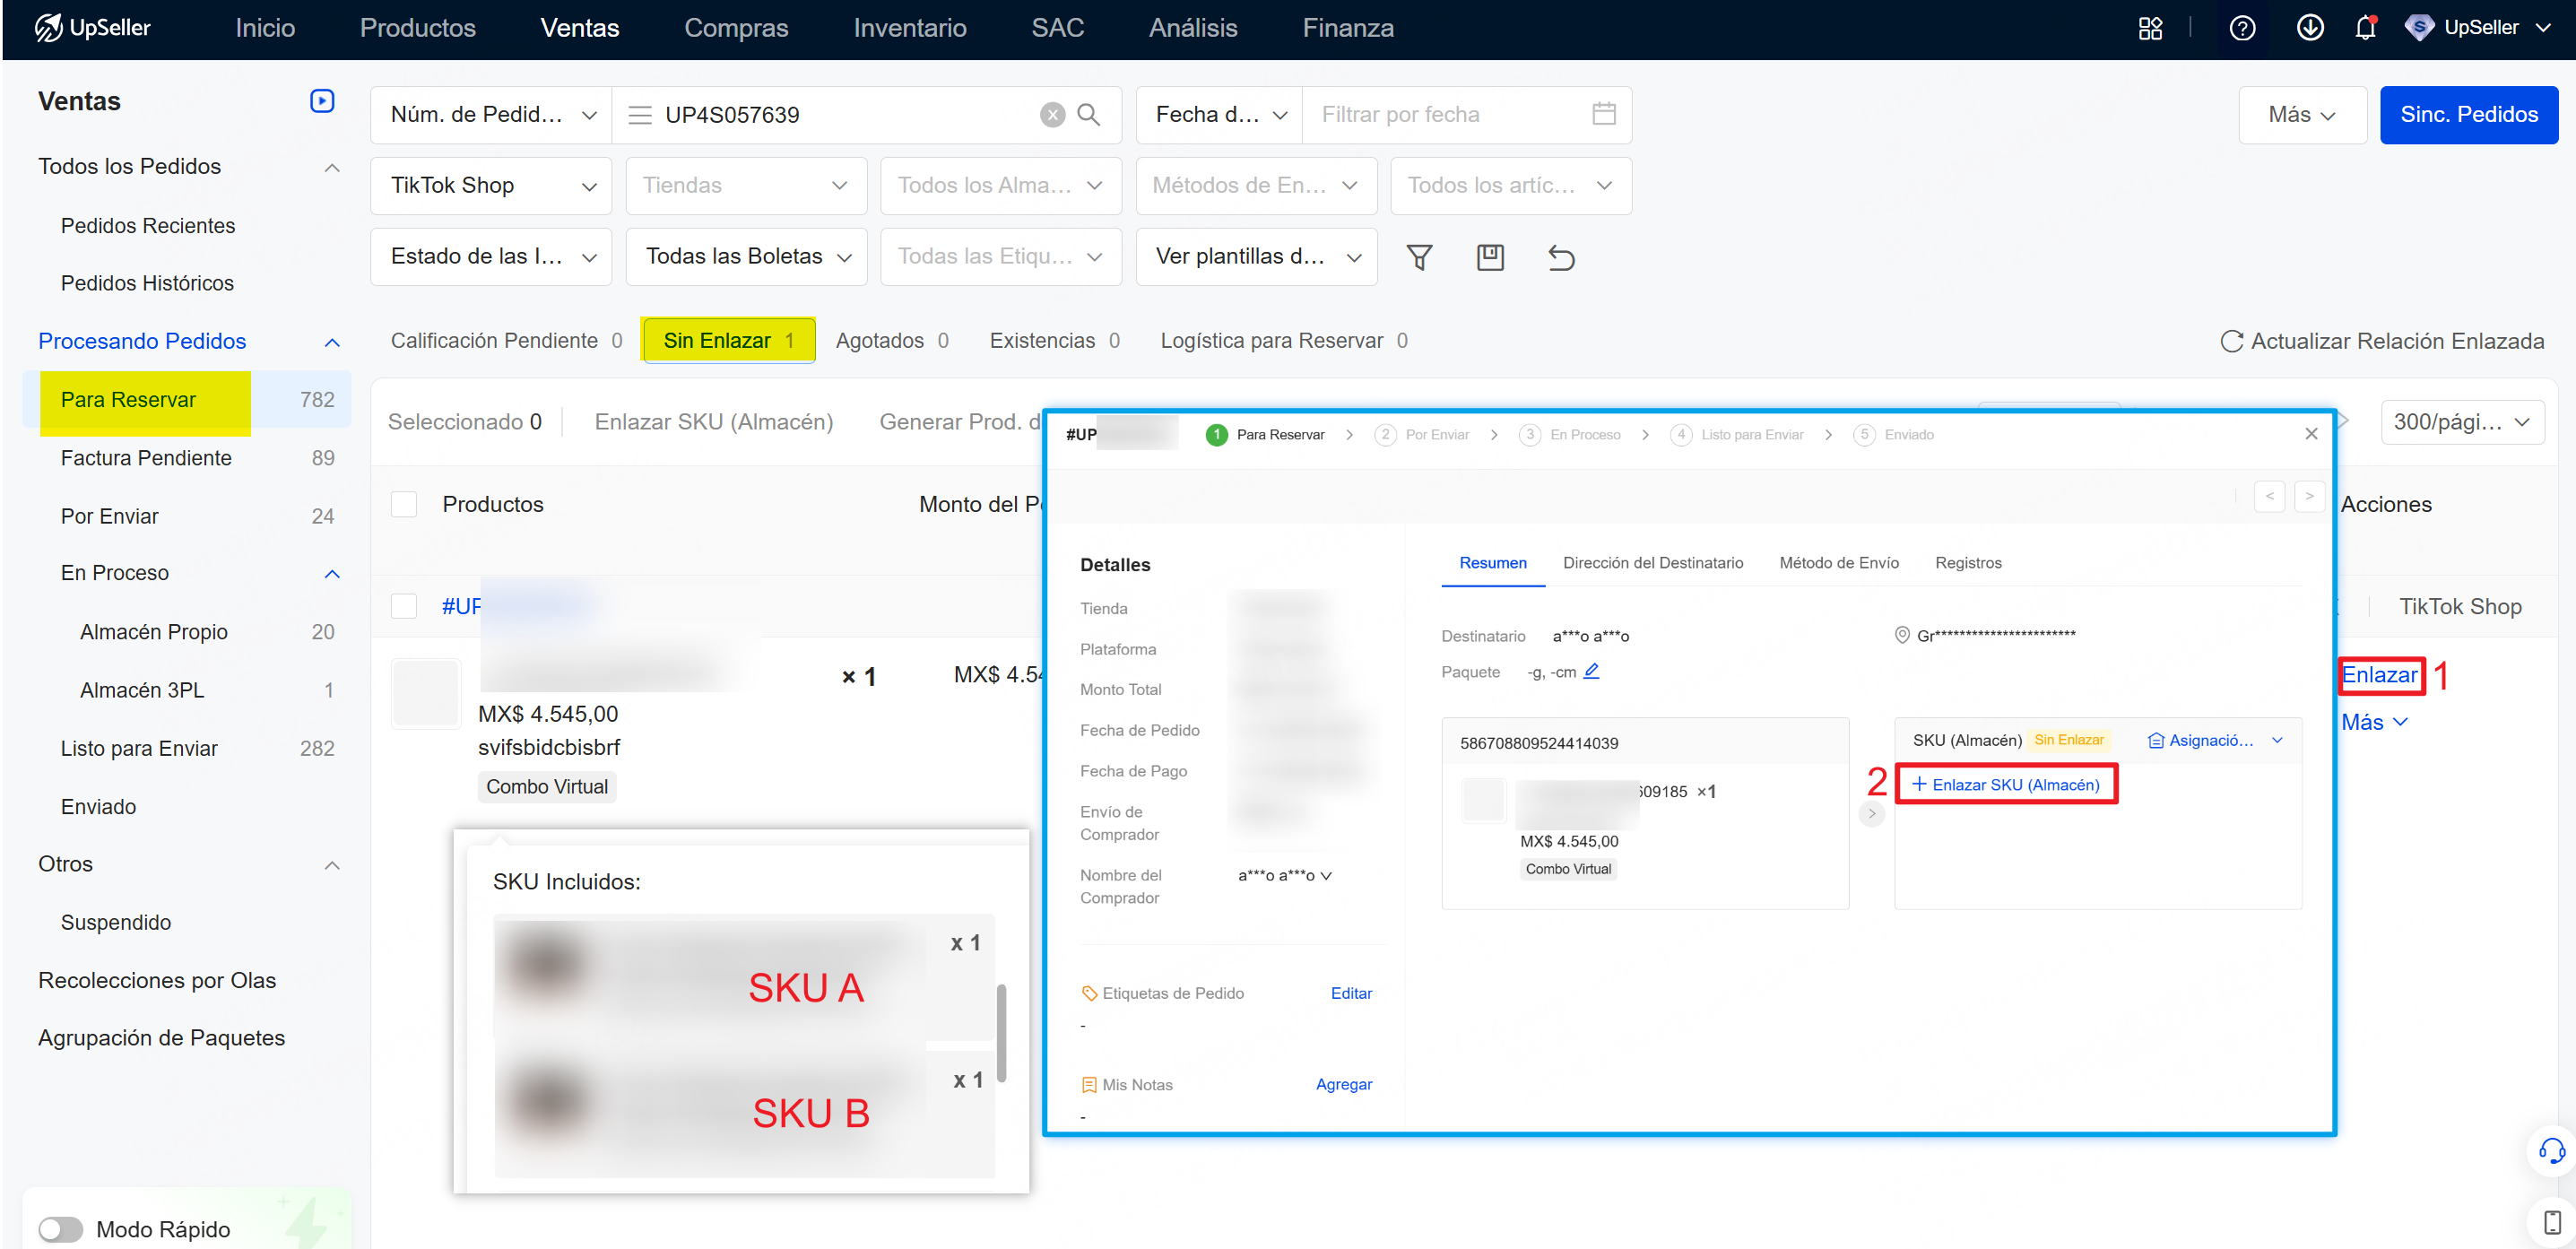Click the Enlazar action link
This screenshot has height=1249, width=2576.
click(2379, 675)
